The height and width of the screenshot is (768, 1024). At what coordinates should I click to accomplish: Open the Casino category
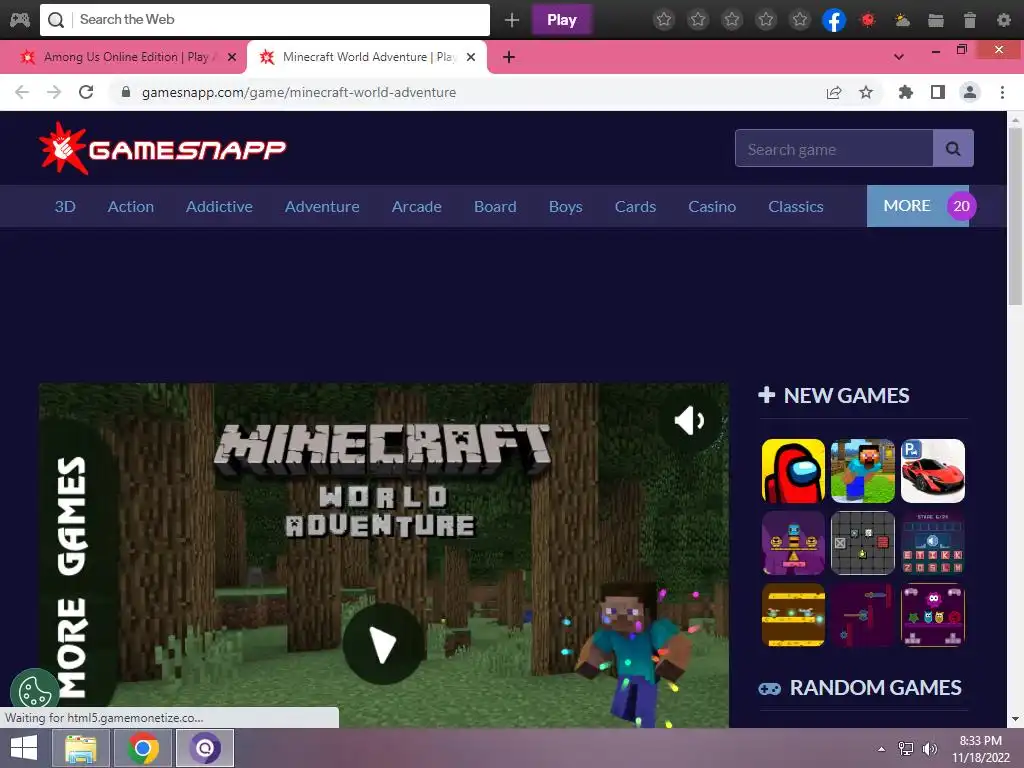712,206
